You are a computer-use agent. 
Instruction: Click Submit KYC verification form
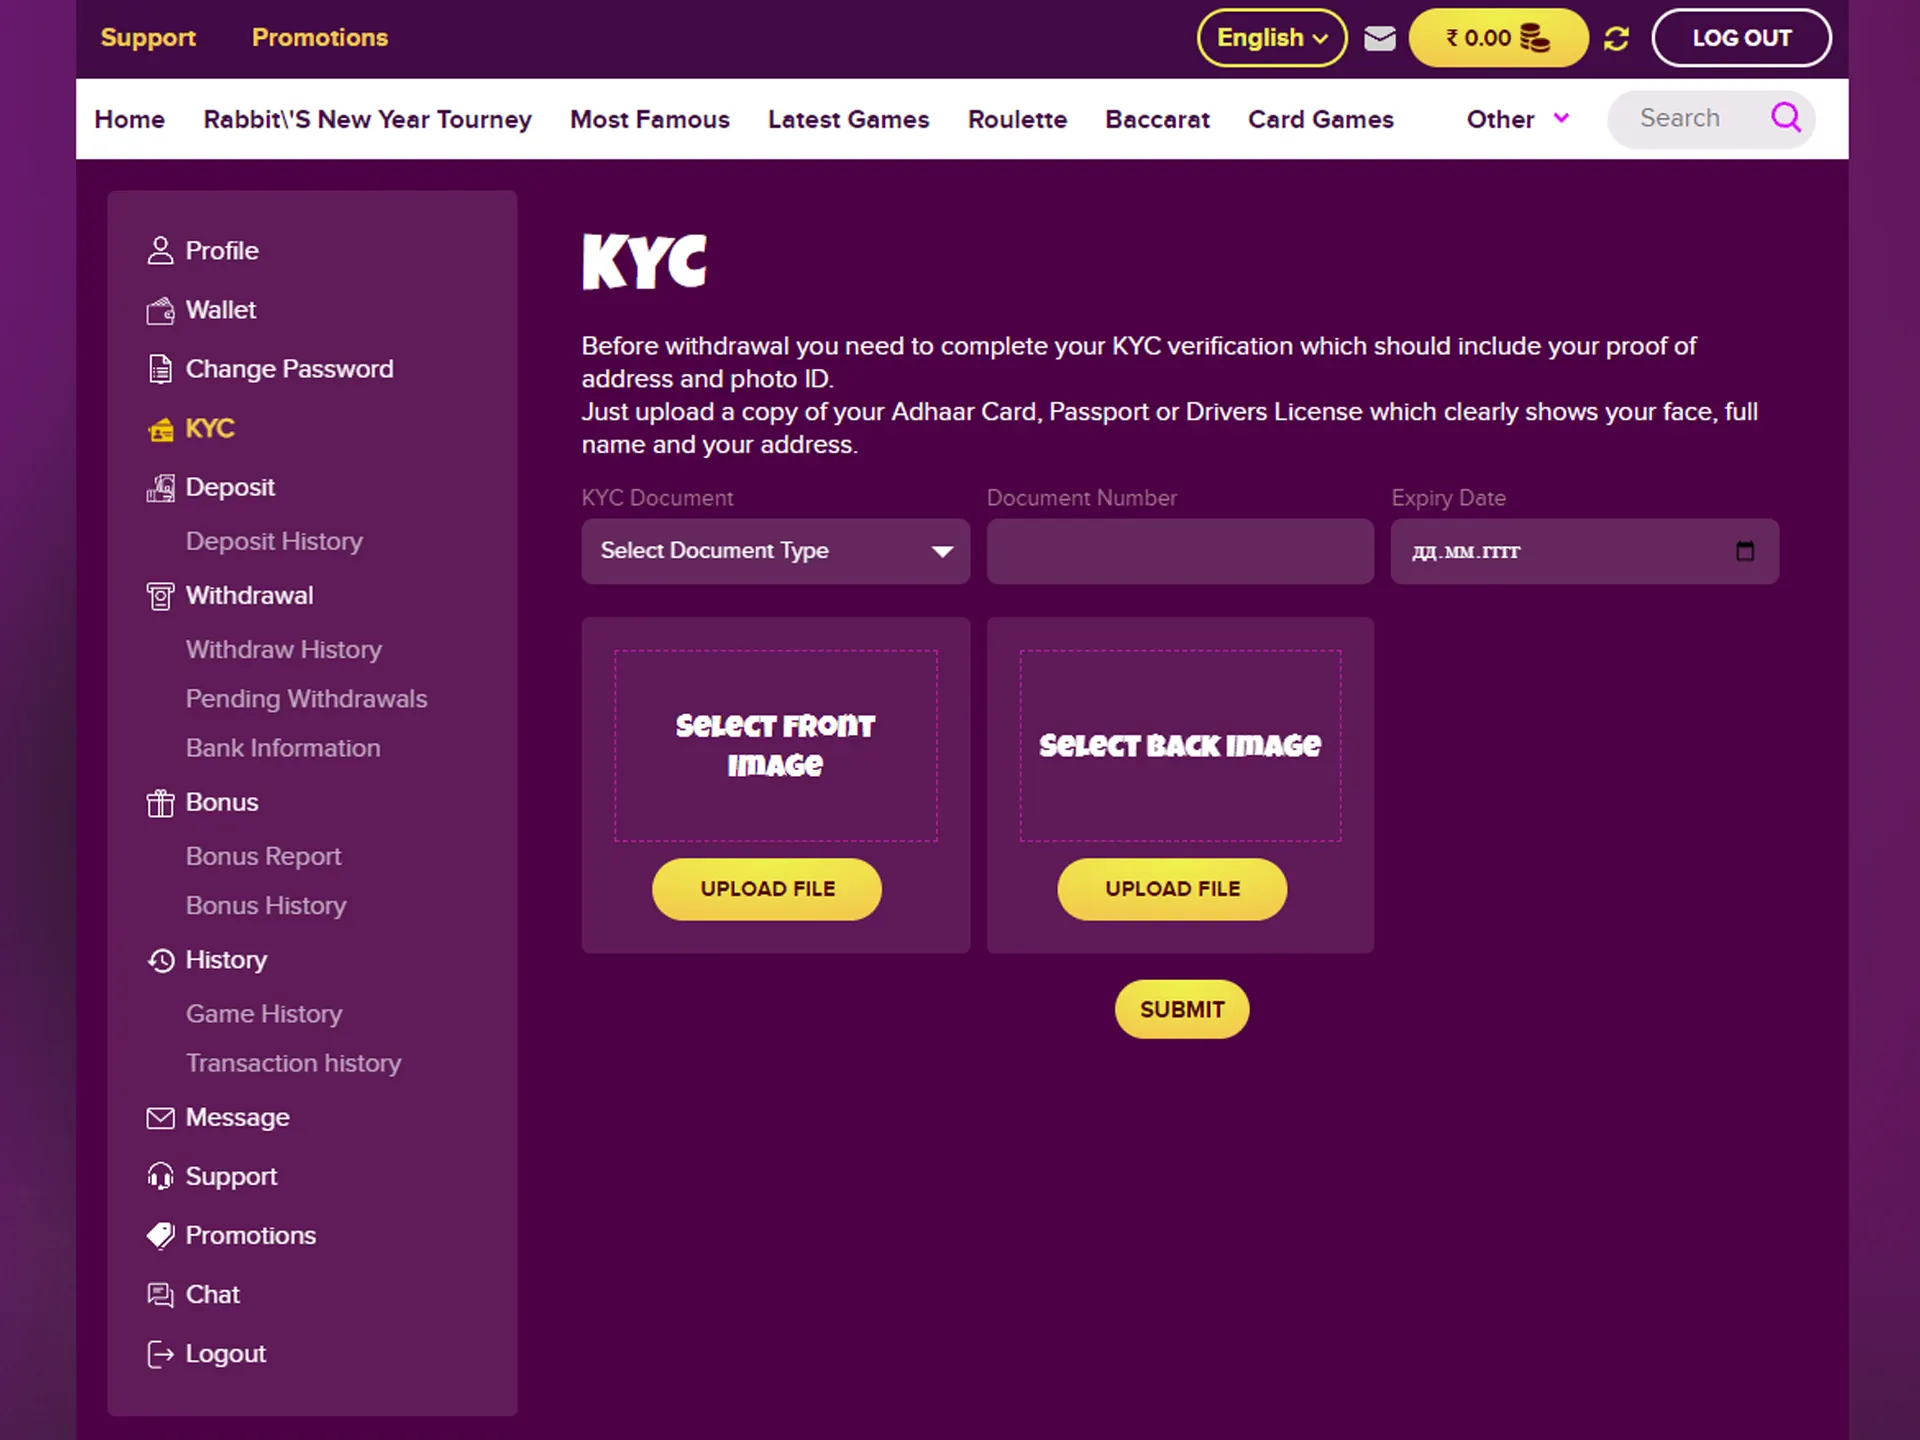[1181, 1007]
